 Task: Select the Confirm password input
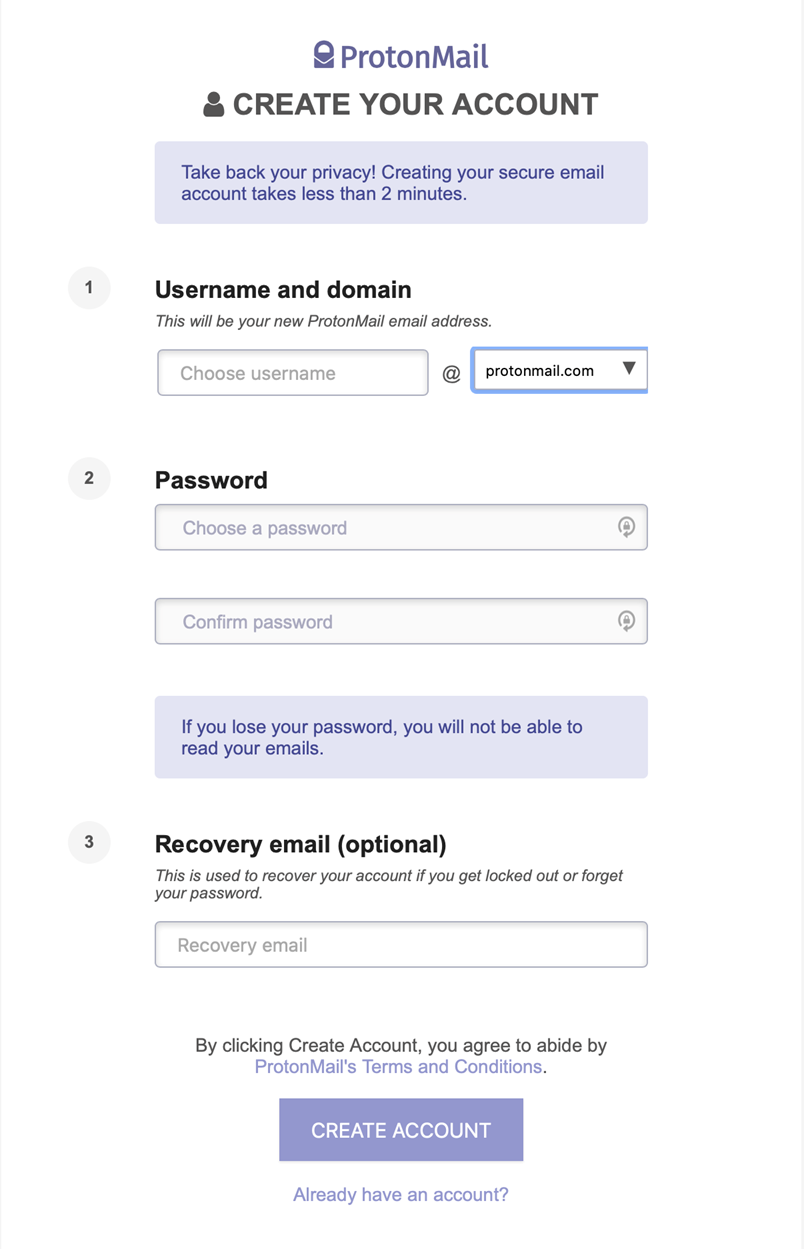[401, 621]
